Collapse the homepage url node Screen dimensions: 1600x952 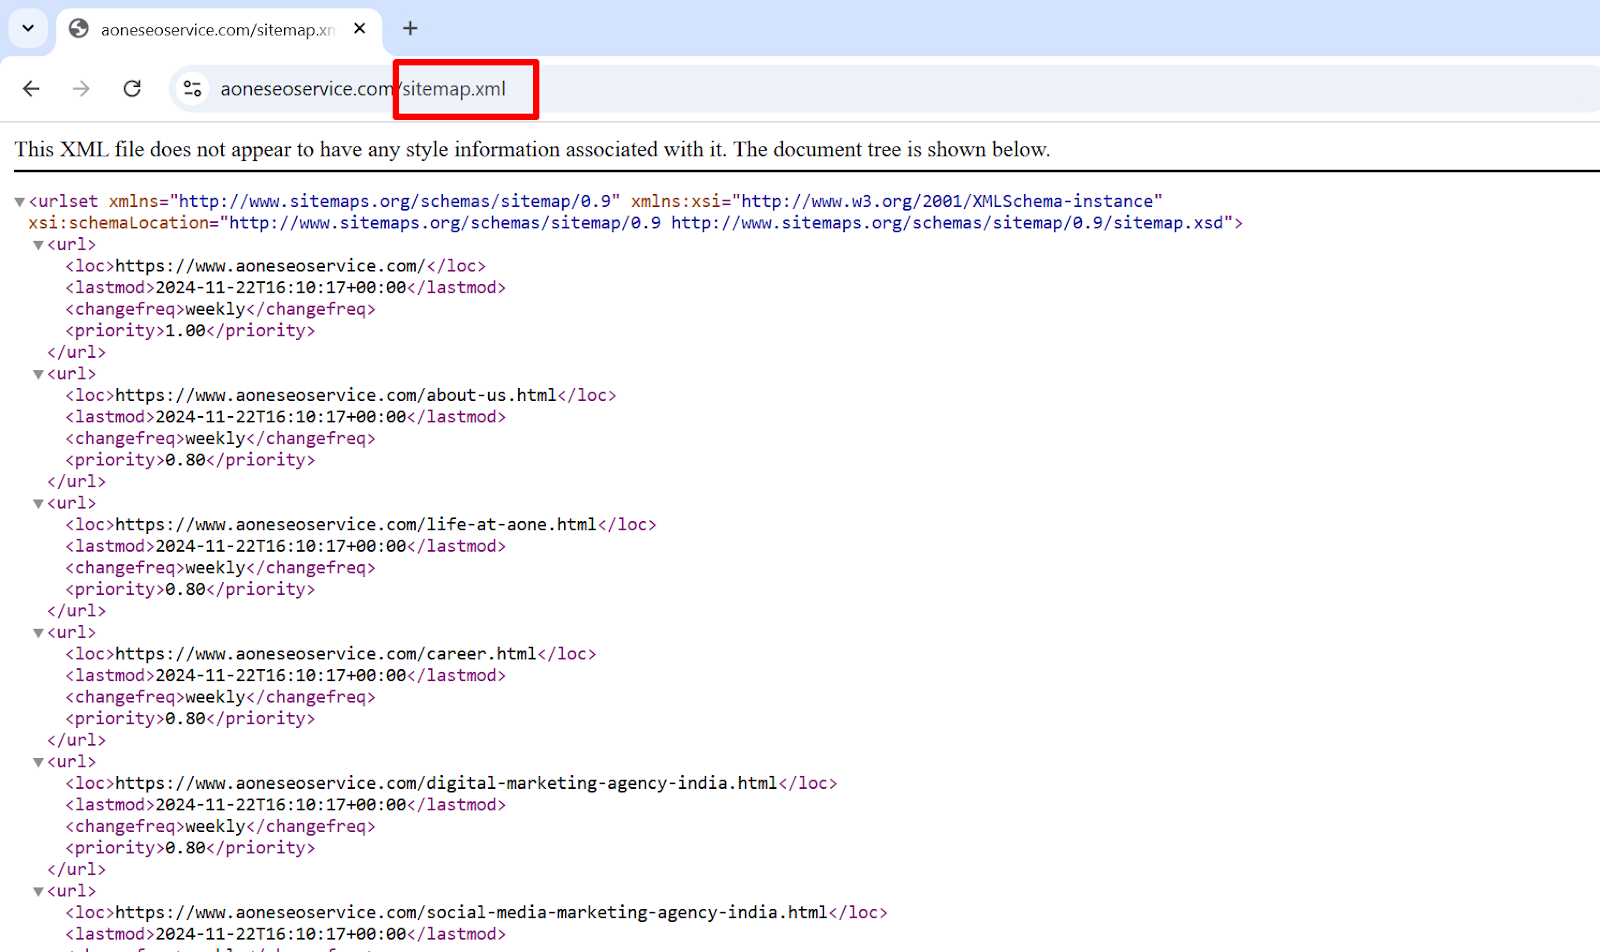click(38, 245)
